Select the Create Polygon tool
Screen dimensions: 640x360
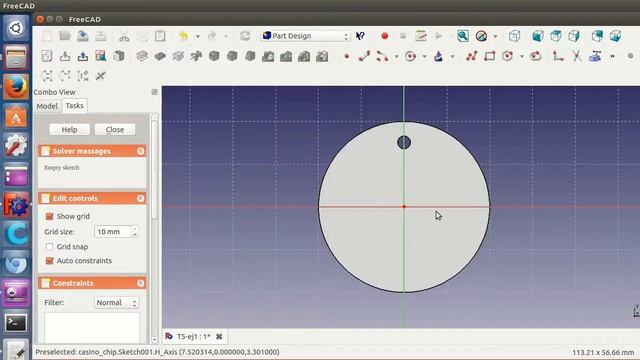pyautogui.click(x=507, y=56)
